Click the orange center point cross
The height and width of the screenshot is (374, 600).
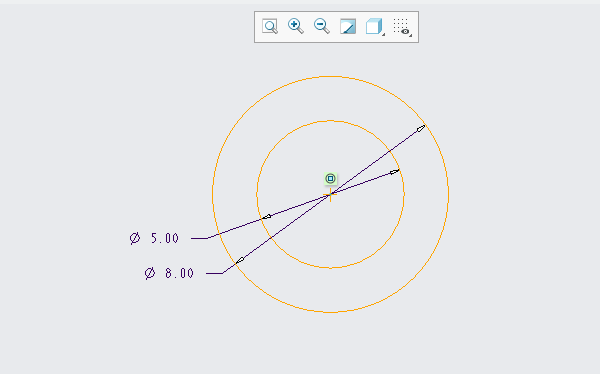coord(330,194)
